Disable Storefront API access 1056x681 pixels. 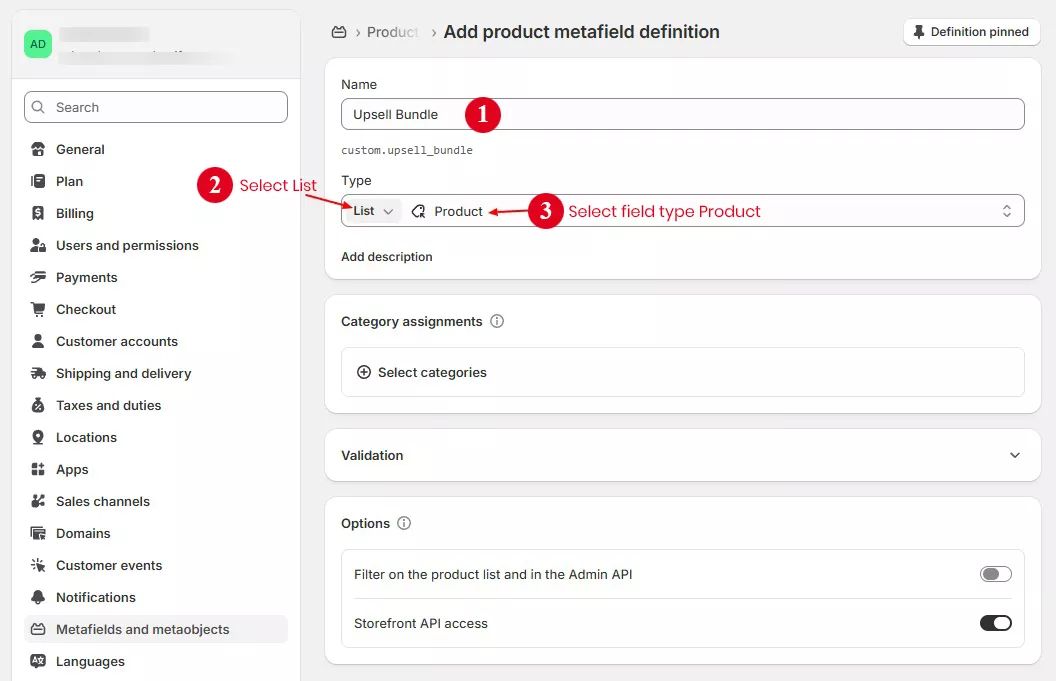[x=995, y=622]
